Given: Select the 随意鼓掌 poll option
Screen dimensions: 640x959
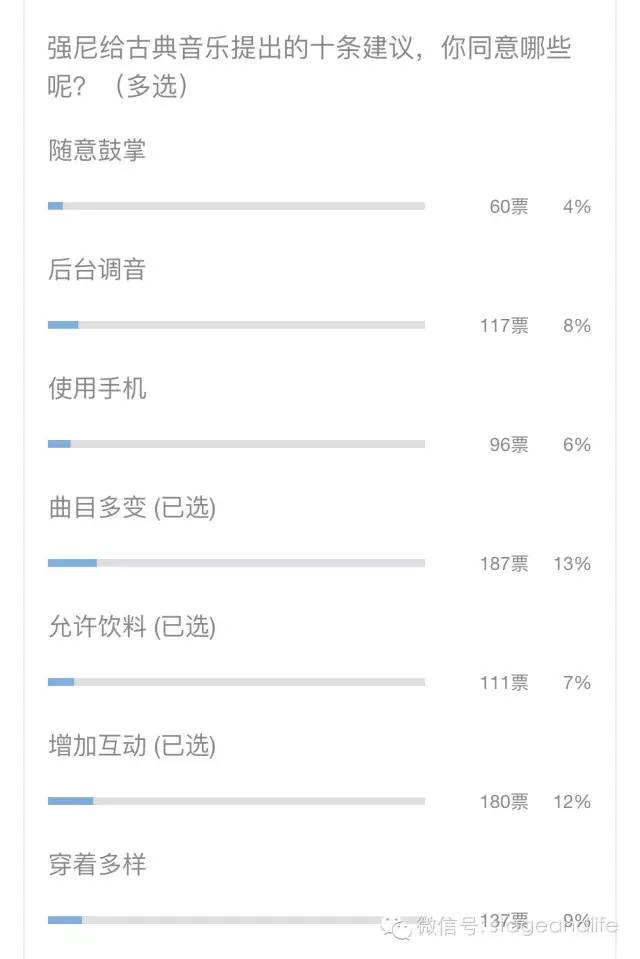Looking at the screenshot, I should point(97,151).
